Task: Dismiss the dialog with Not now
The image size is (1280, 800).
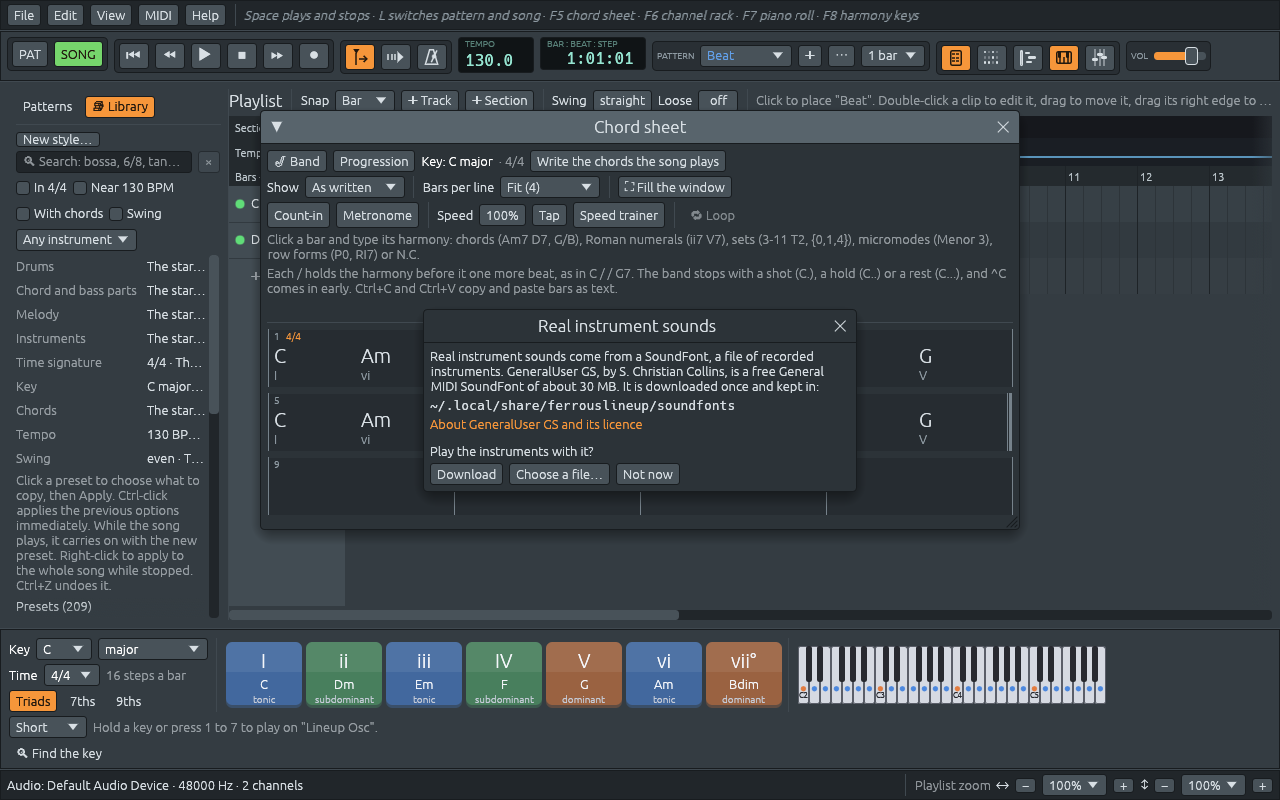Action: (x=647, y=475)
